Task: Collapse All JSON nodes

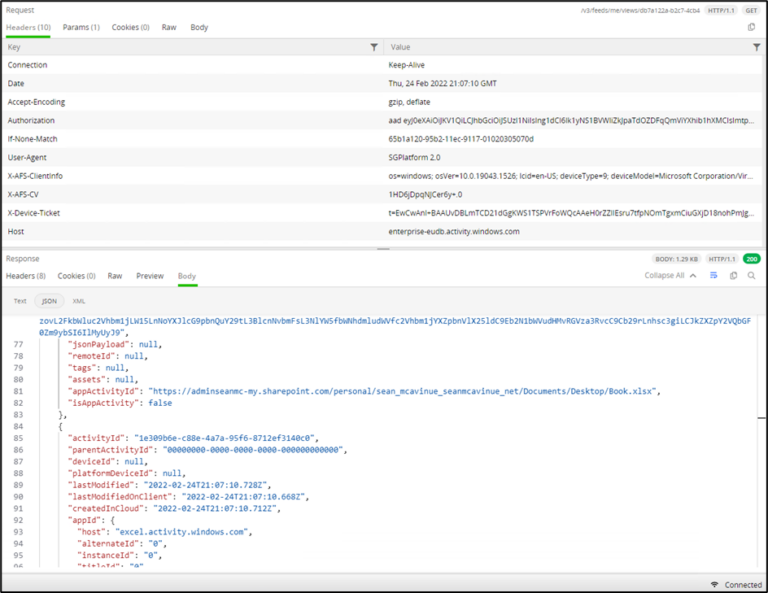Action: point(670,275)
